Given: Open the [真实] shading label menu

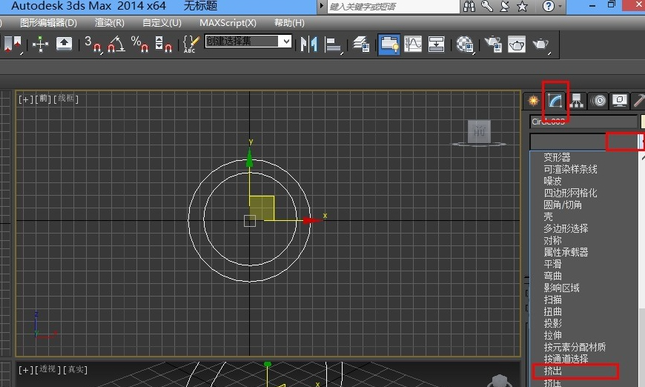Looking at the screenshot, I should [x=75, y=369].
